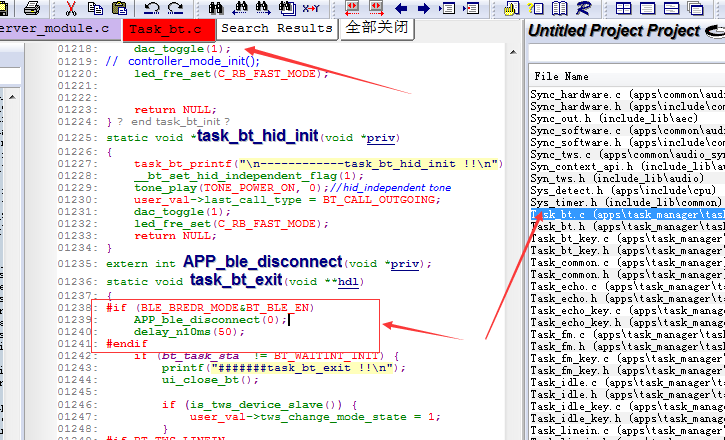Click the project panel pin icon
Screen dimensions: 725x440
[x=714, y=31]
